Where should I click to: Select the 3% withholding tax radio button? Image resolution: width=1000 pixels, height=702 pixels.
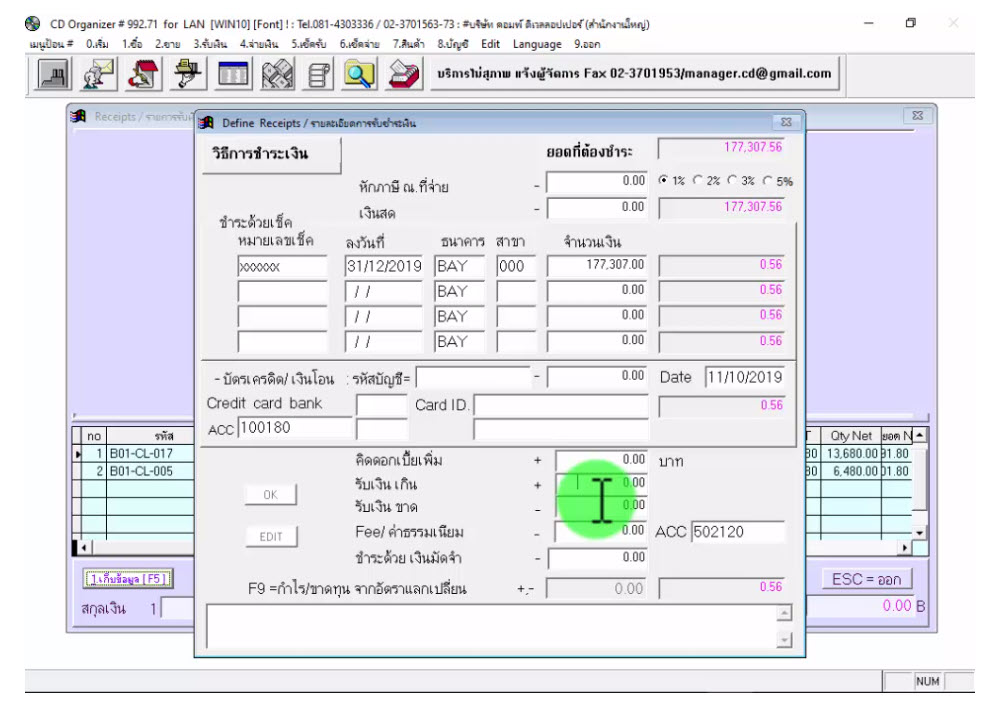tap(731, 182)
